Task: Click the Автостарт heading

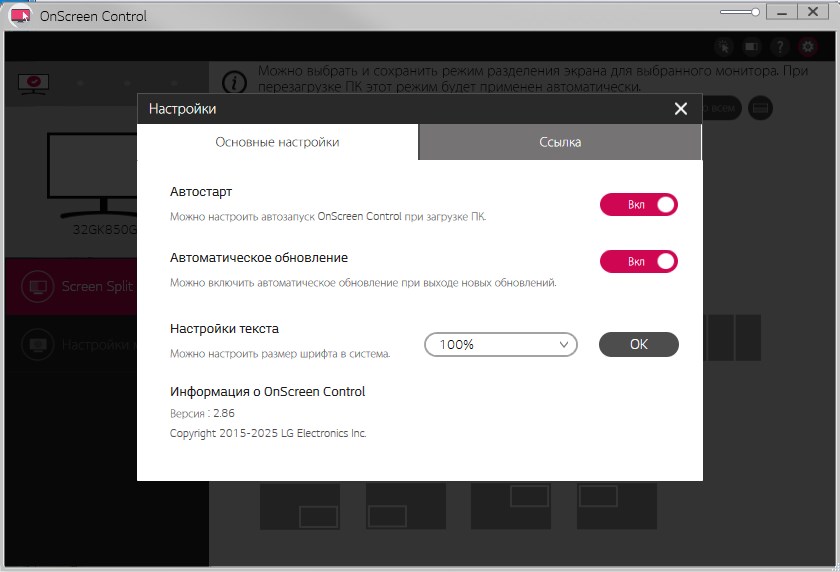Action: click(x=201, y=192)
